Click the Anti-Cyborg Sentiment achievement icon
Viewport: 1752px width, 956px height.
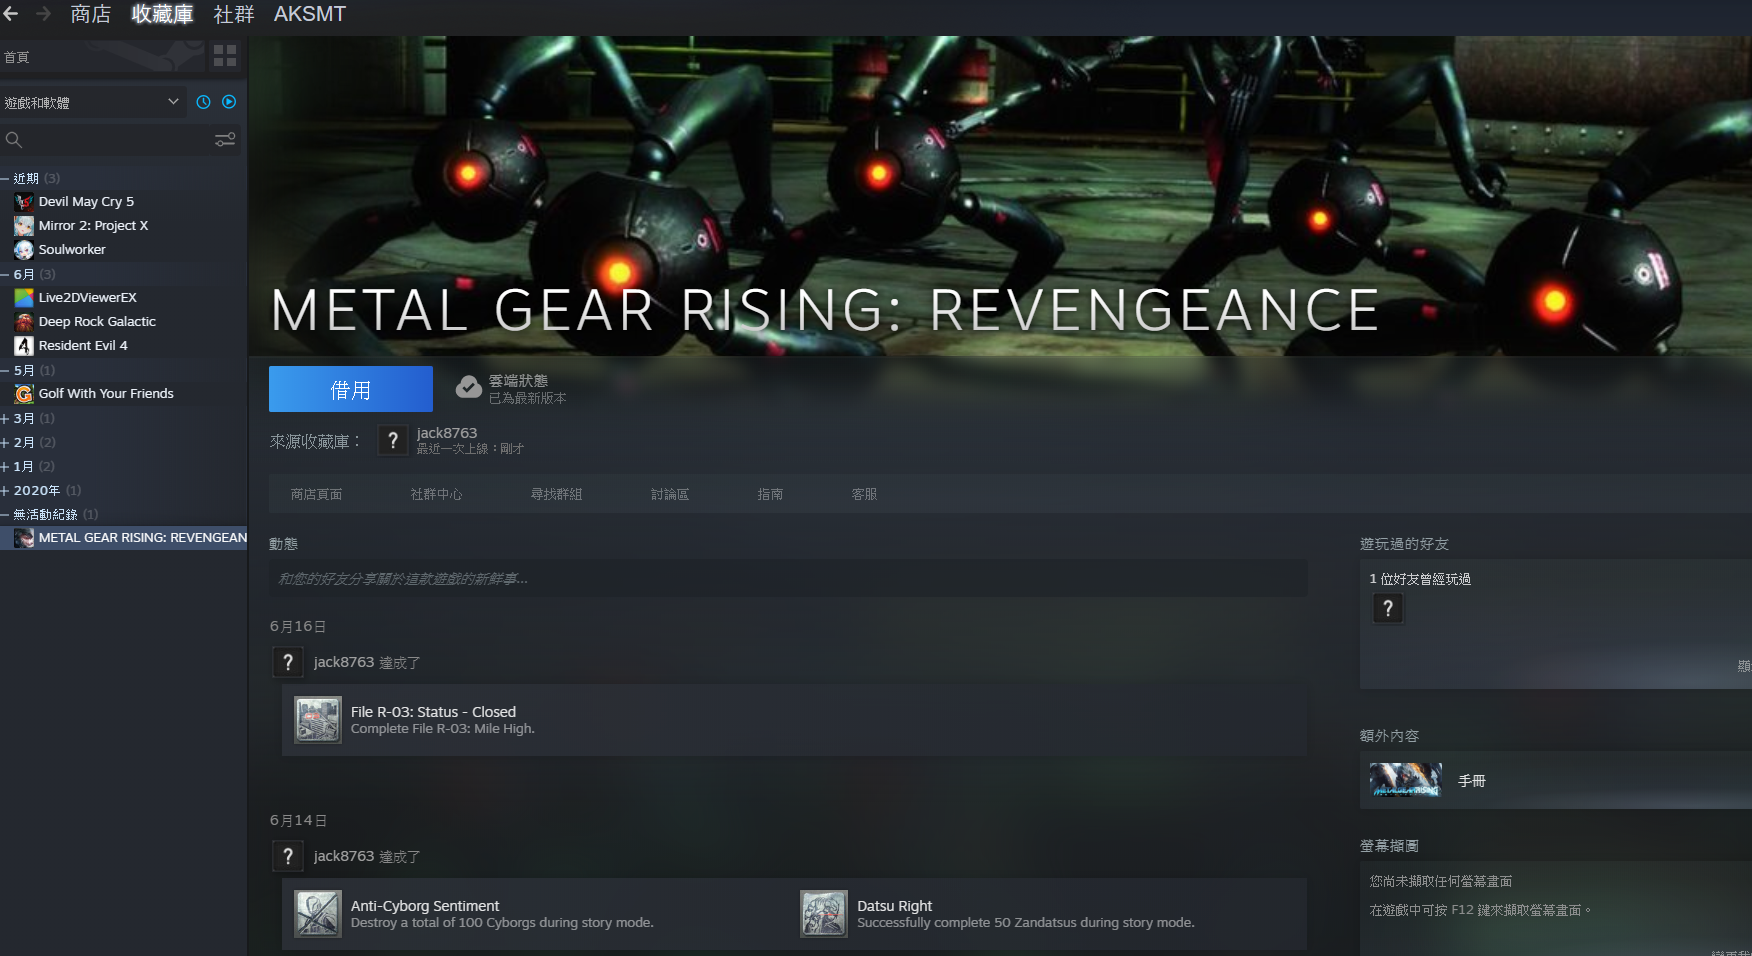pos(318,914)
